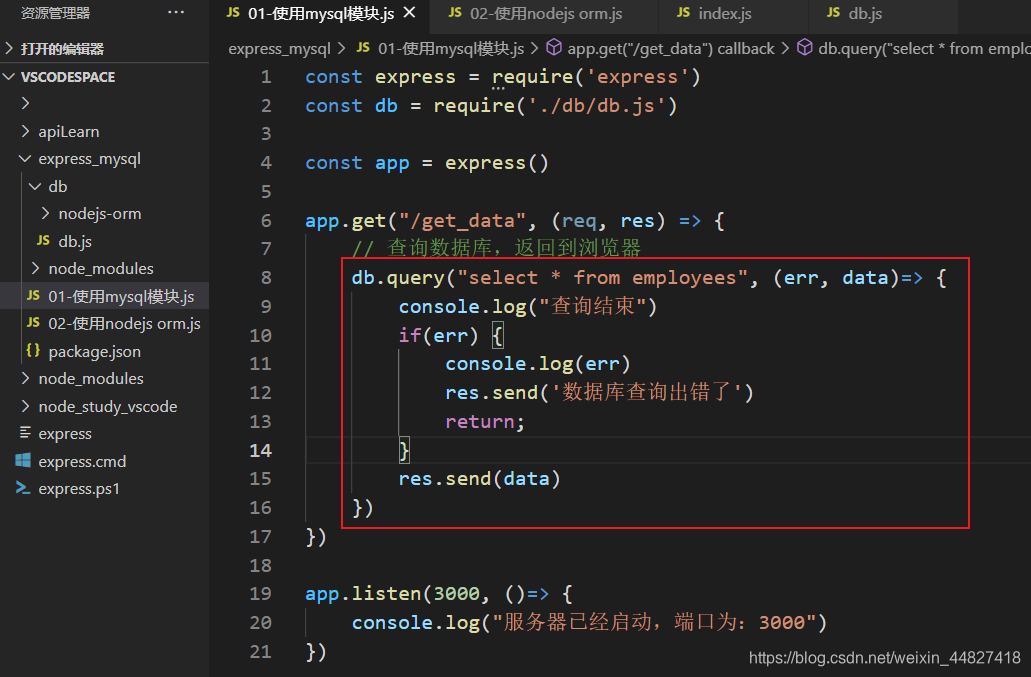Click the PowerShell icon beside express.ps1
Viewport: 1031px width, 677px height.
[x=23, y=488]
